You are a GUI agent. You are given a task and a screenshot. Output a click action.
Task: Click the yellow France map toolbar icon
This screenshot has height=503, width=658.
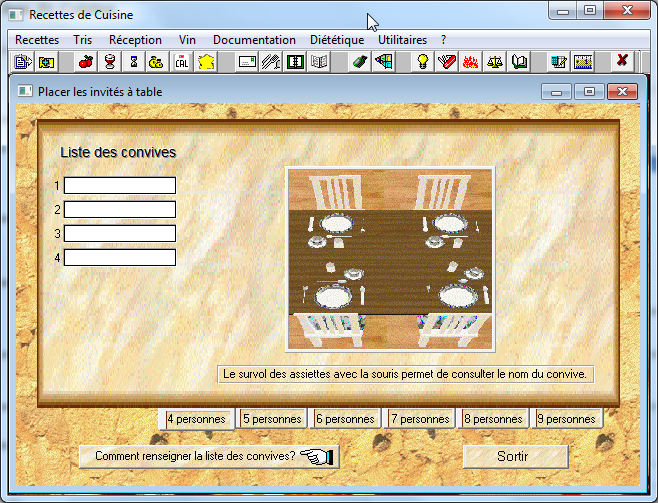[206, 62]
